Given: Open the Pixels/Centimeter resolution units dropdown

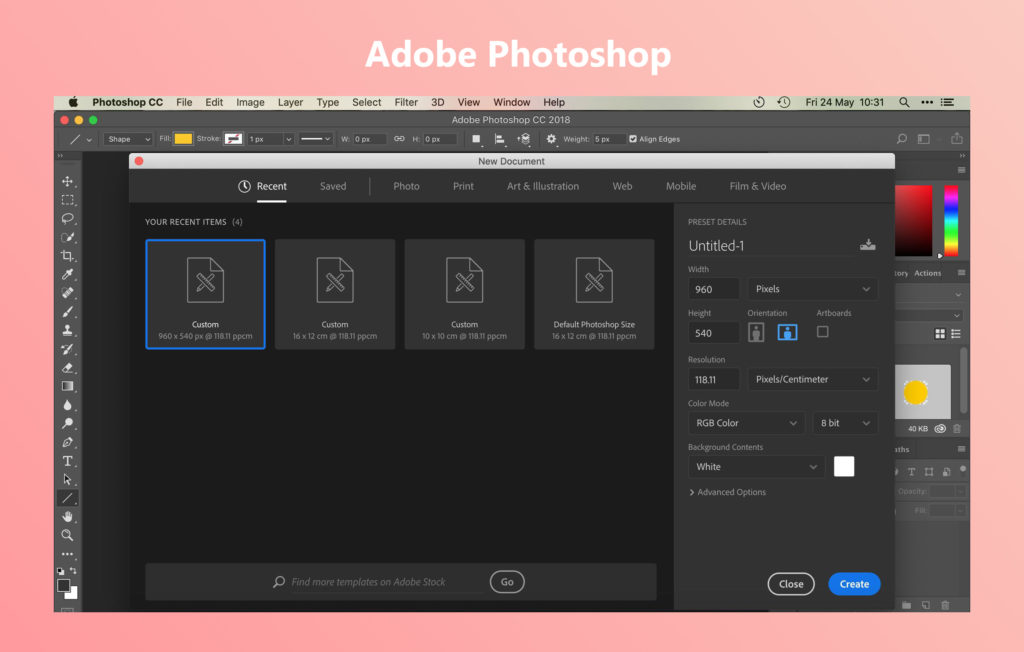Looking at the screenshot, I should (x=812, y=379).
